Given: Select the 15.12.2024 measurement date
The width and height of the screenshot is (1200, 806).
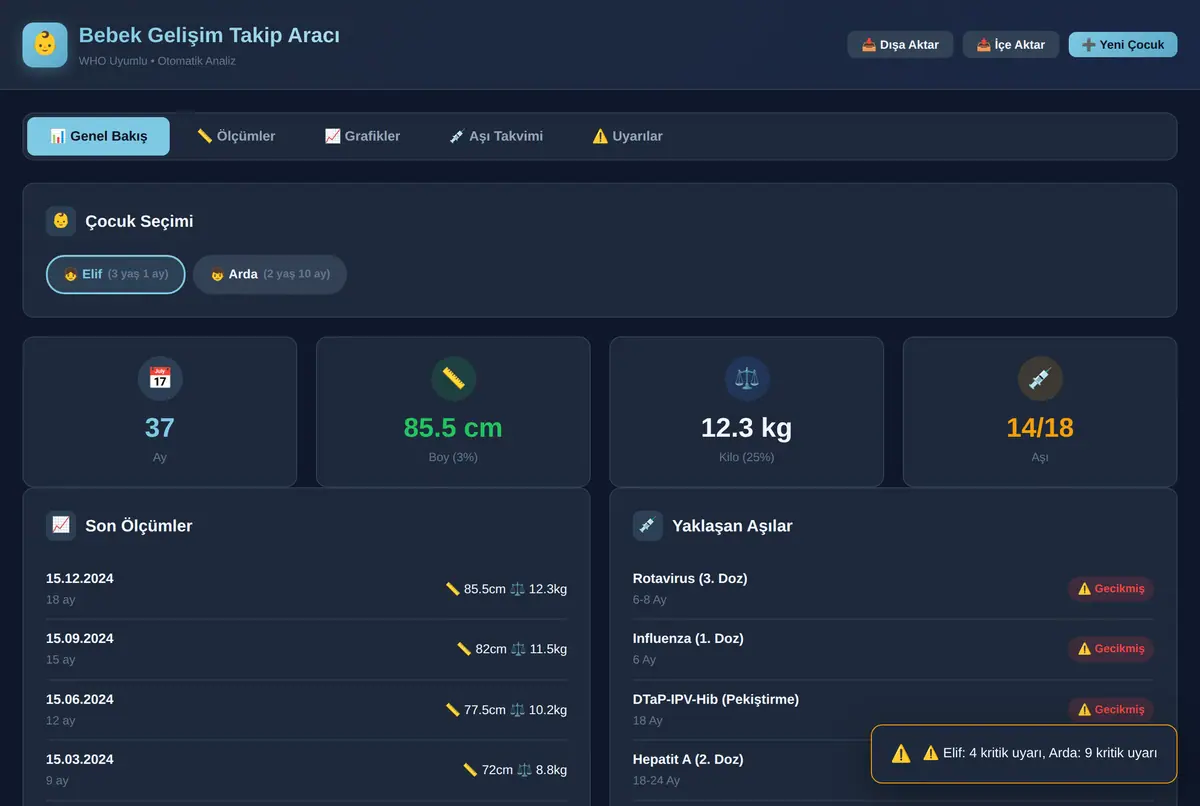Looking at the screenshot, I should [80, 578].
